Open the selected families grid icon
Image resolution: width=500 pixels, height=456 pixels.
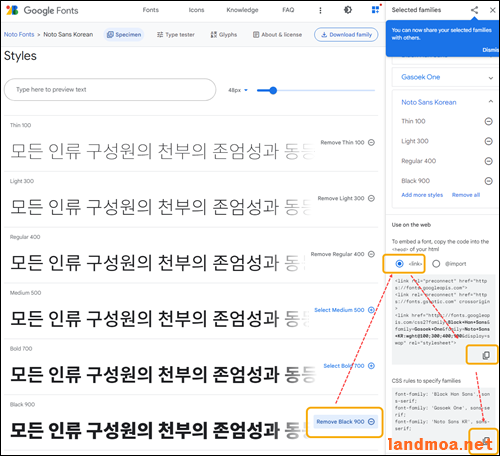point(376,9)
